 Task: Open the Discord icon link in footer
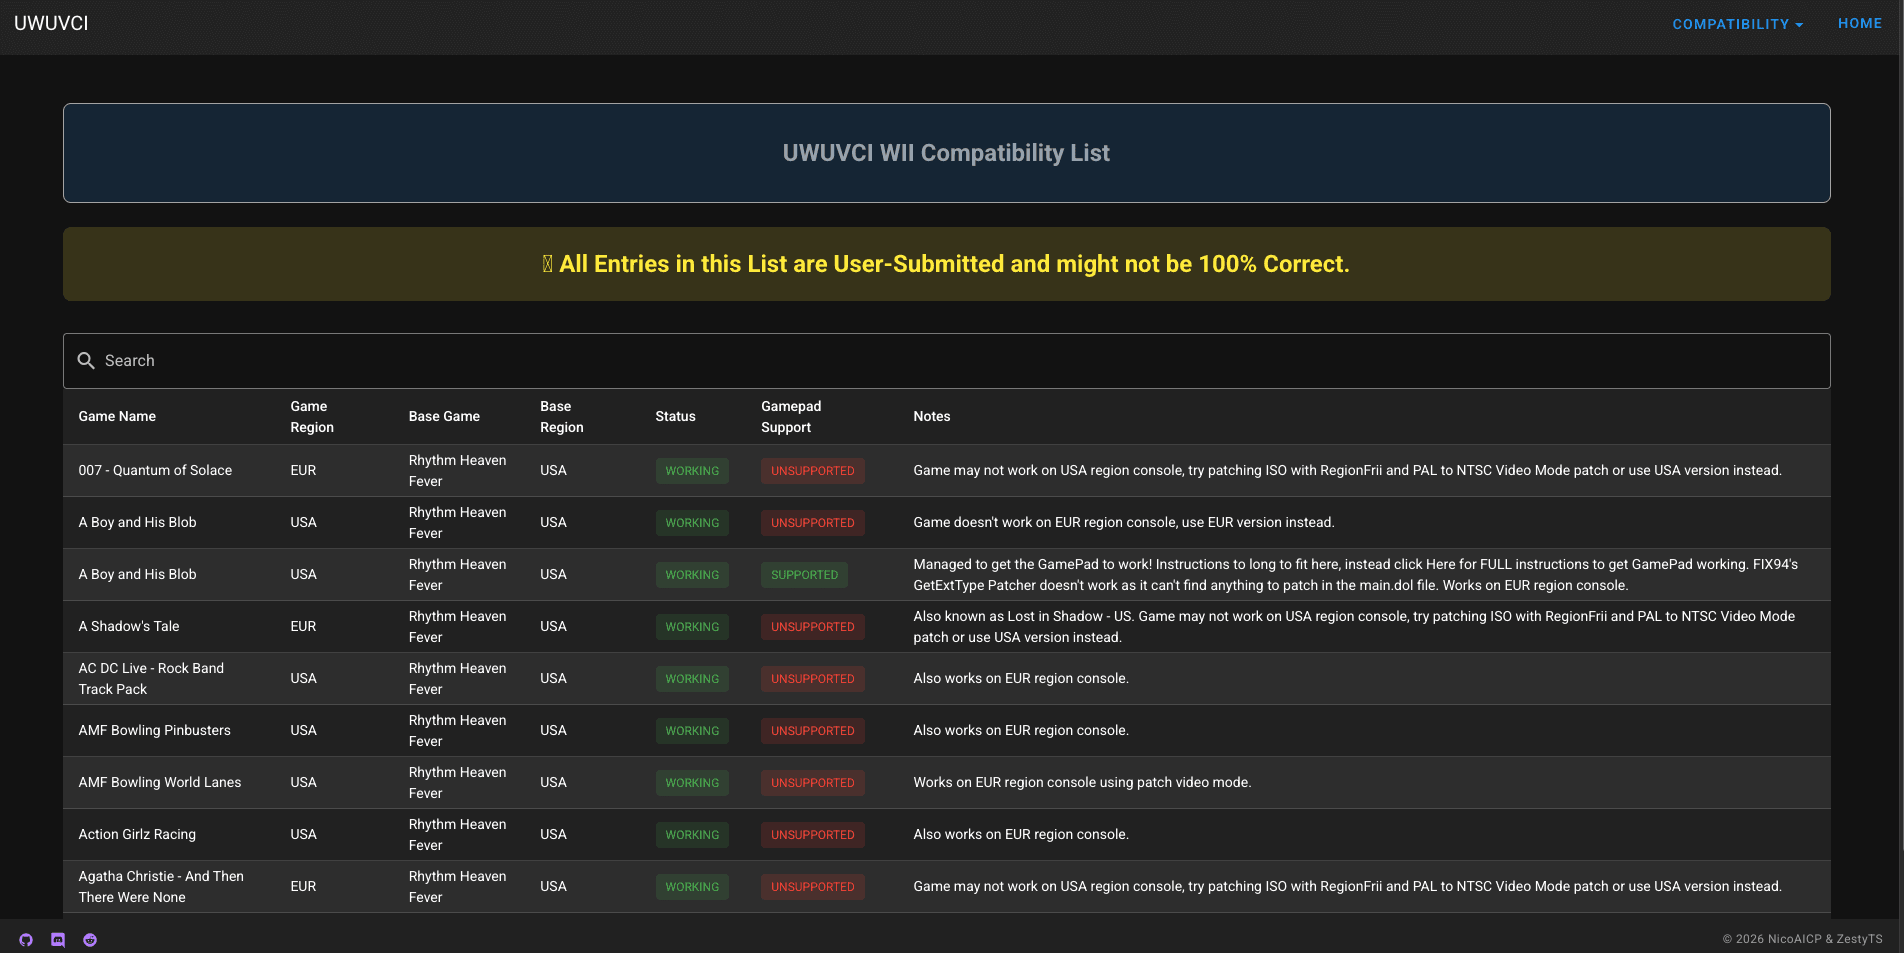pos(58,940)
